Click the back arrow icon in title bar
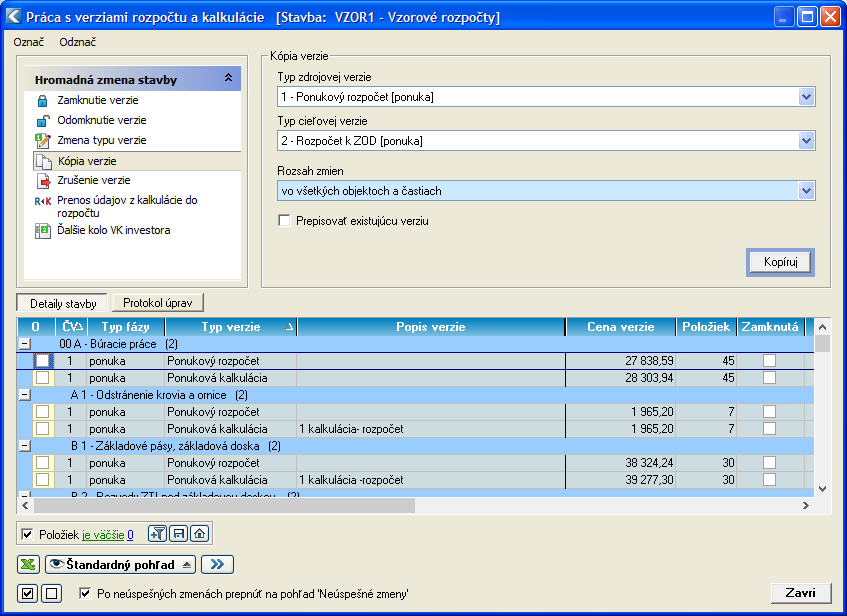This screenshot has height=616, width=847. pos(14,17)
